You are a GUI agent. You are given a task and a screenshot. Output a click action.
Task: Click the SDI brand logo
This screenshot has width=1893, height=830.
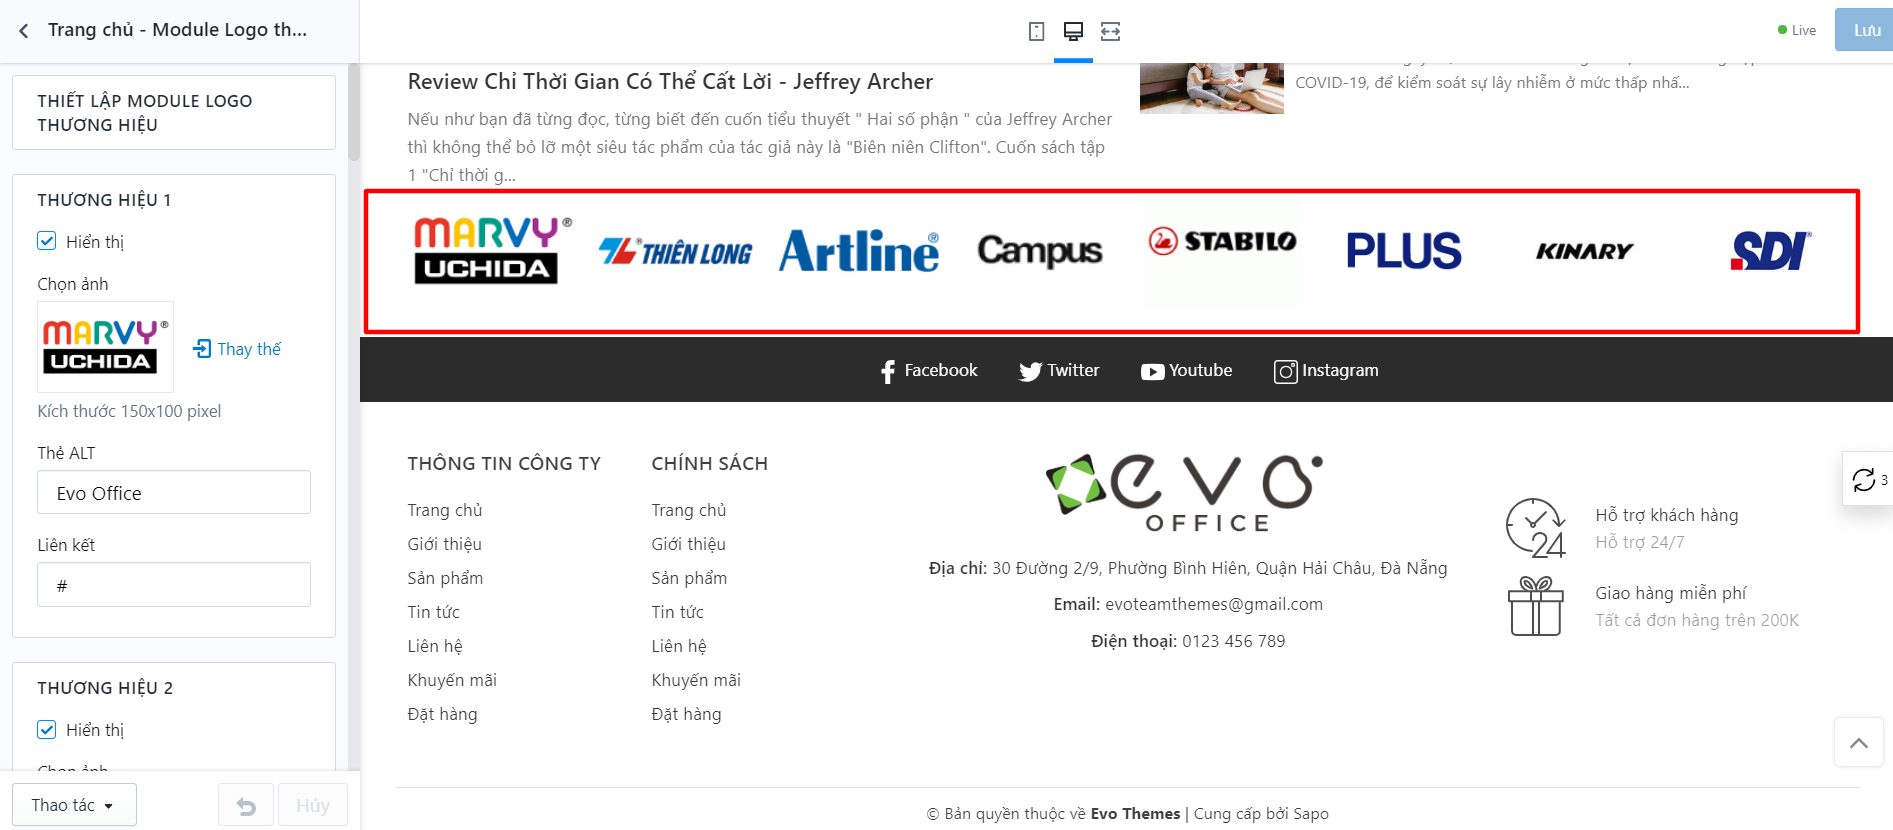click(x=1771, y=251)
